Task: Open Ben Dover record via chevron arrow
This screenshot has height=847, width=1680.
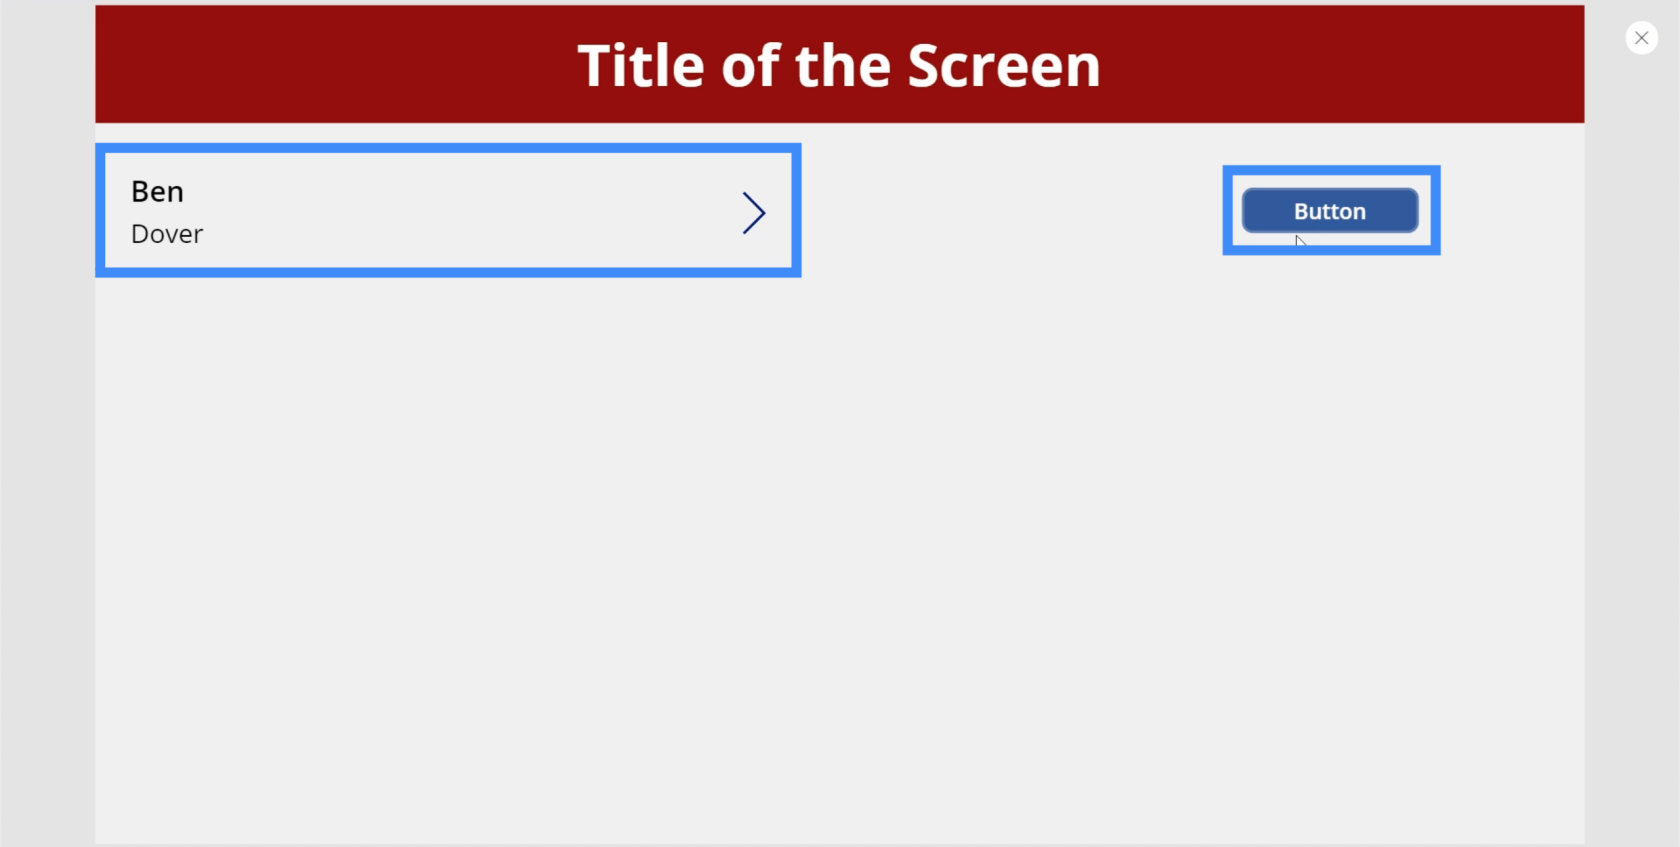Action: pos(754,213)
